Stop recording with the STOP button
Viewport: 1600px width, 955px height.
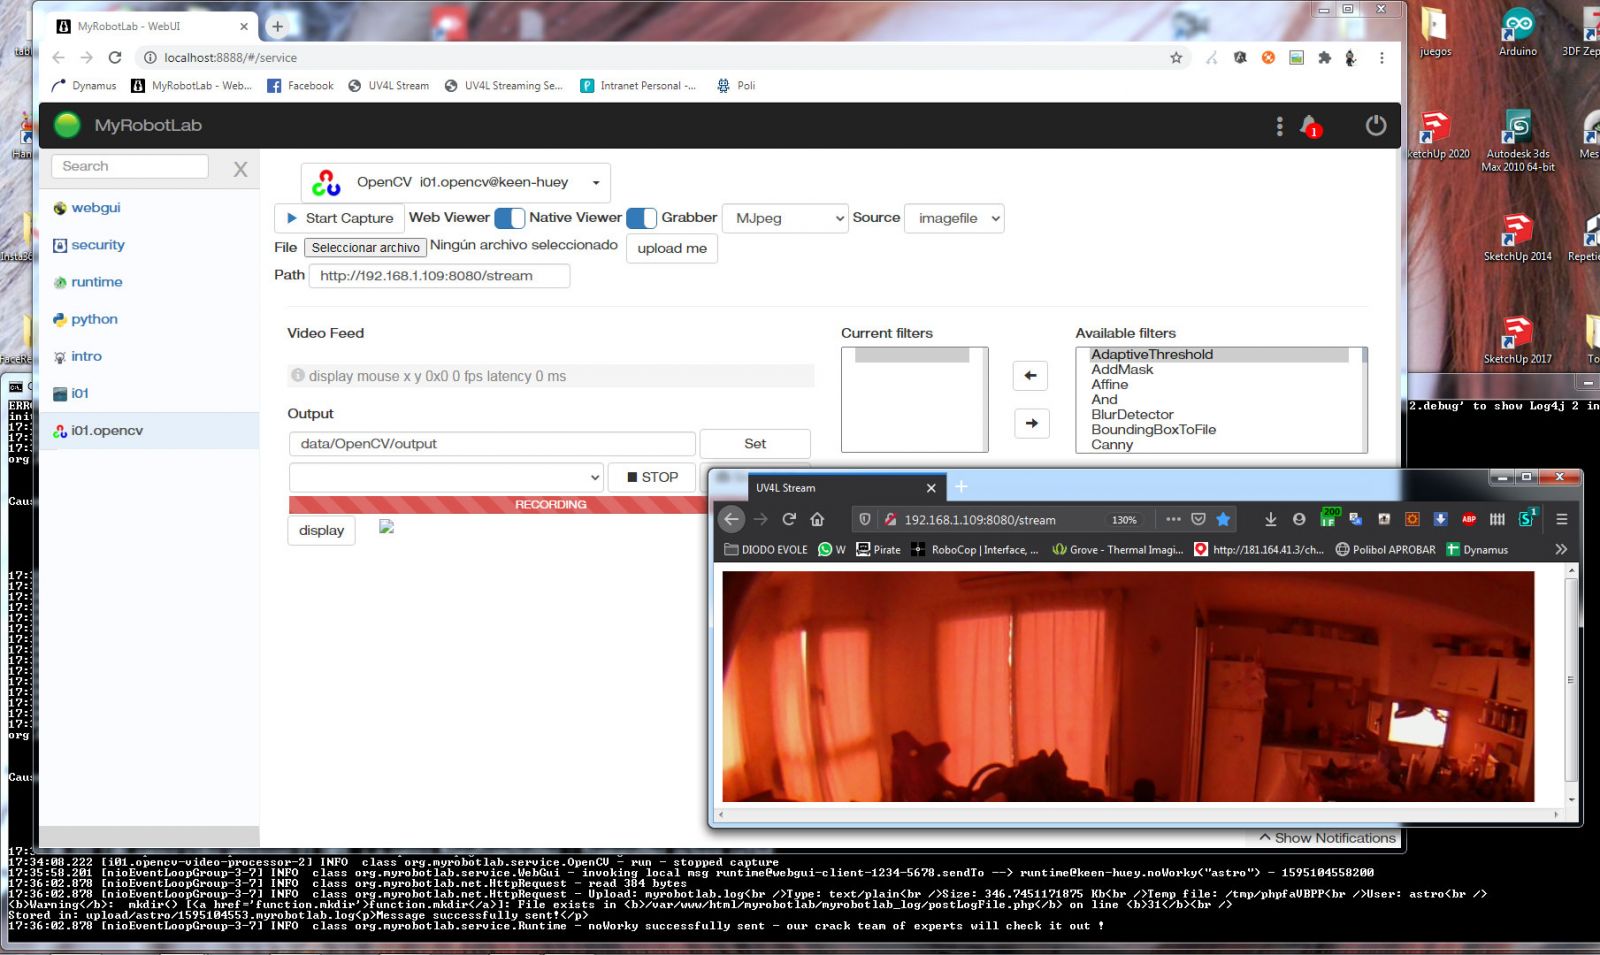(x=652, y=477)
